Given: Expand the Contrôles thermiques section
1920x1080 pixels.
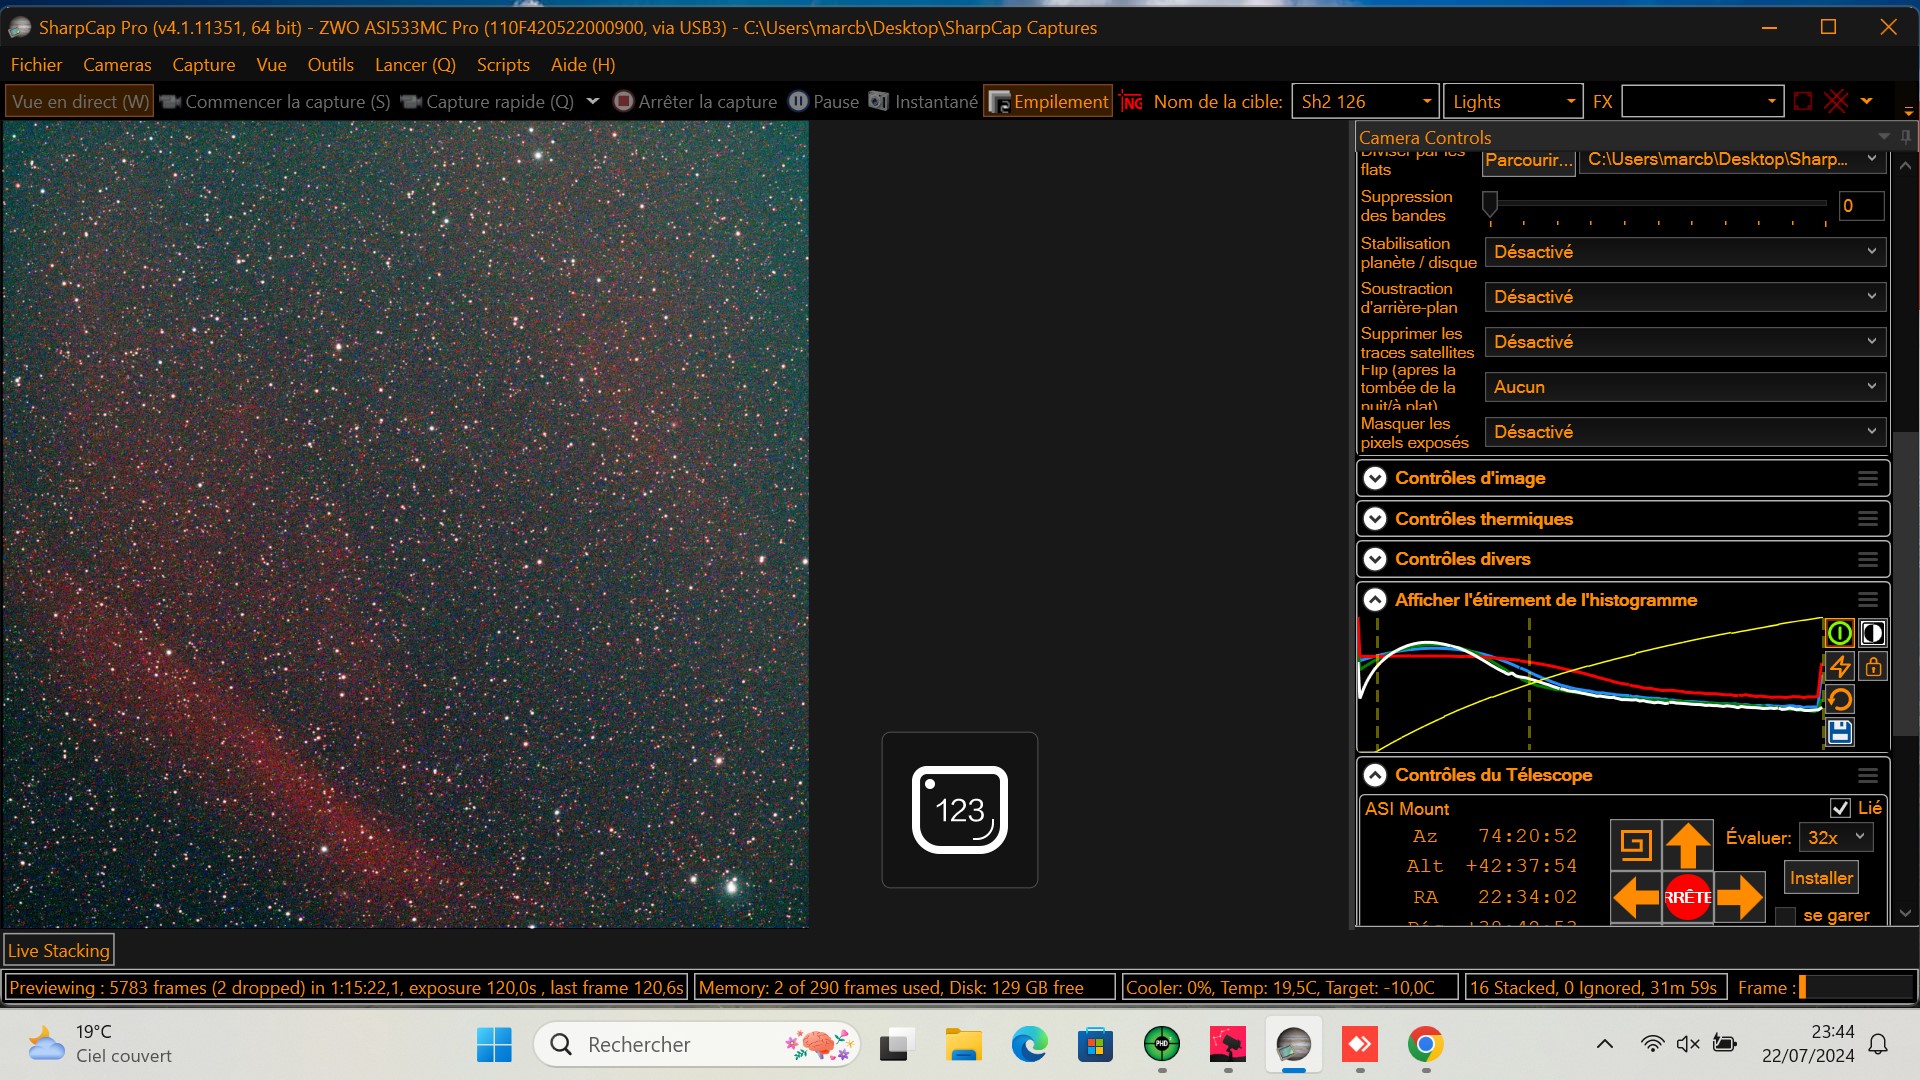Looking at the screenshot, I should 1375,519.
